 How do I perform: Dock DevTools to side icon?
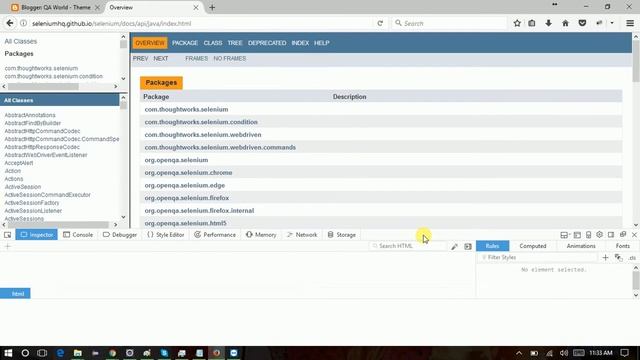click(x=611, y=235)
